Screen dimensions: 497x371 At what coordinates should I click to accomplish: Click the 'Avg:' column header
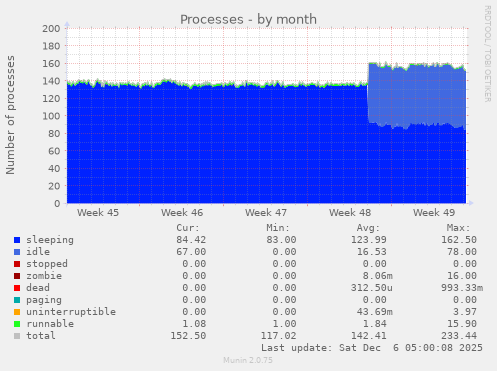pos(368,228)
